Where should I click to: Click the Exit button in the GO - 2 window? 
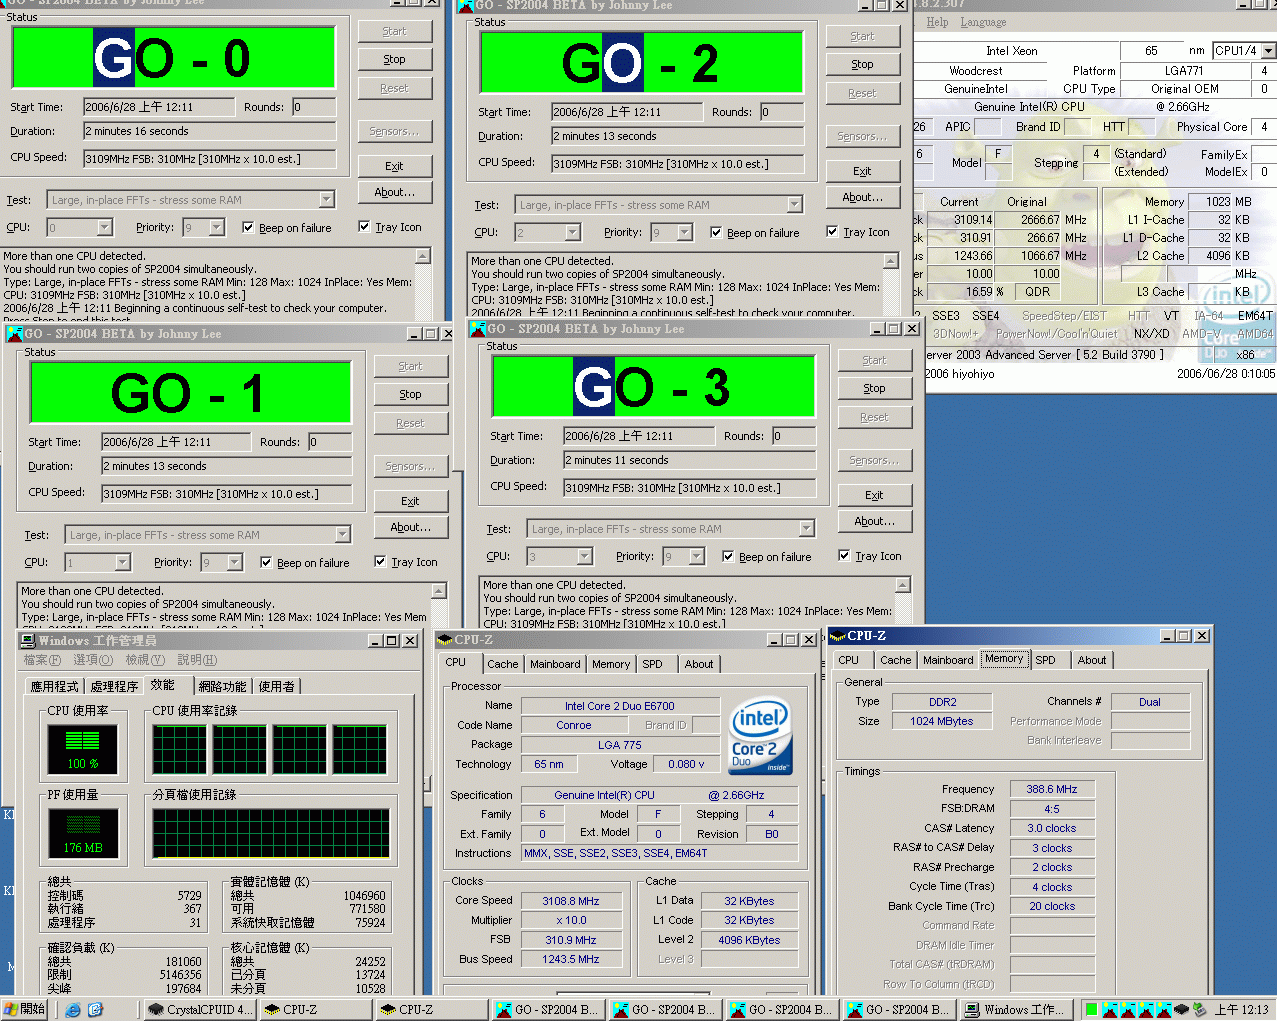[x=862, y=171]
